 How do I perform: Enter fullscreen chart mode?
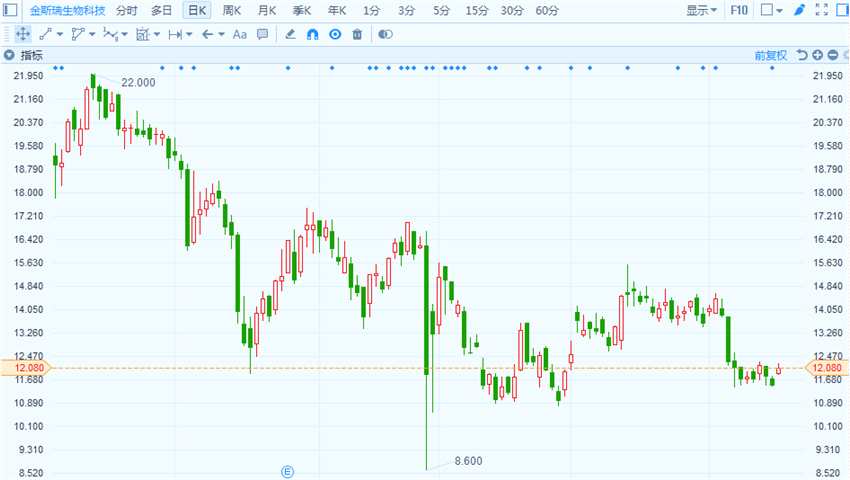(x=822, y=10)
